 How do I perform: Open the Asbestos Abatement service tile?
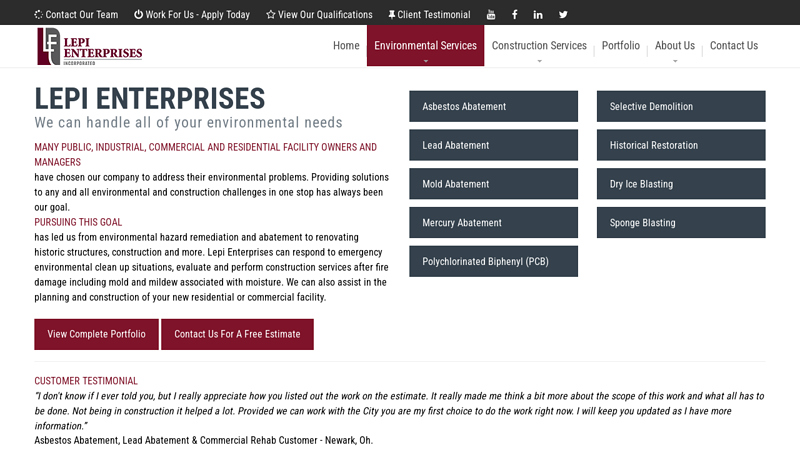point(493,107)
